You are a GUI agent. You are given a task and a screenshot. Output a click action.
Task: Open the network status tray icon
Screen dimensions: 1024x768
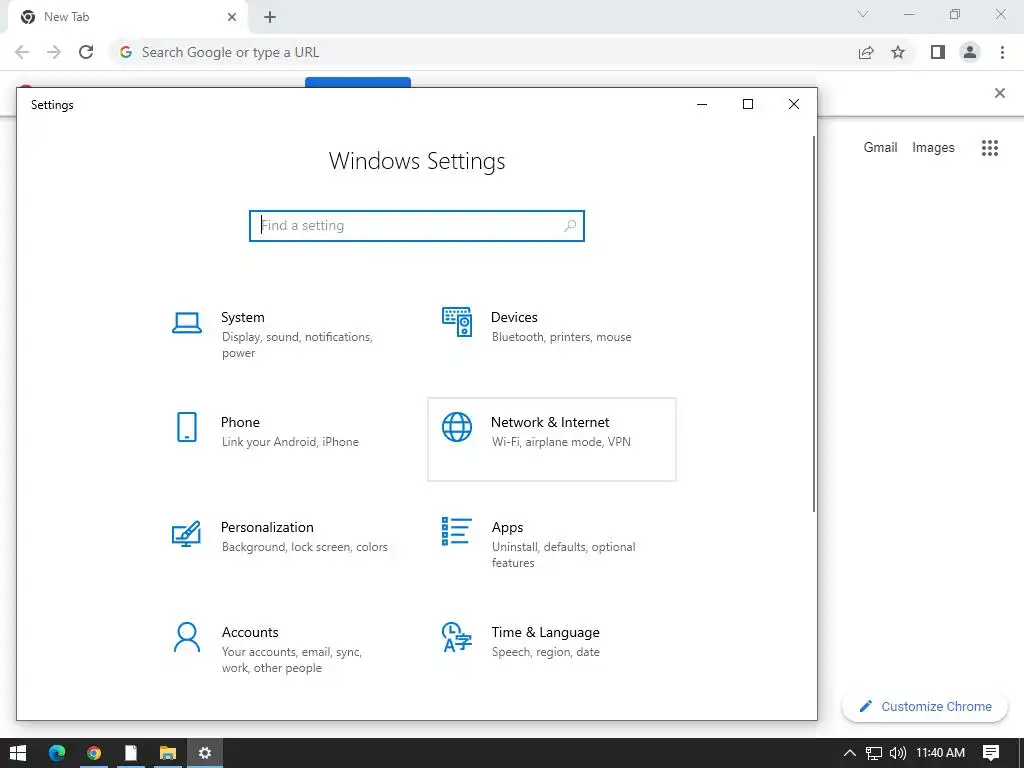874,753
